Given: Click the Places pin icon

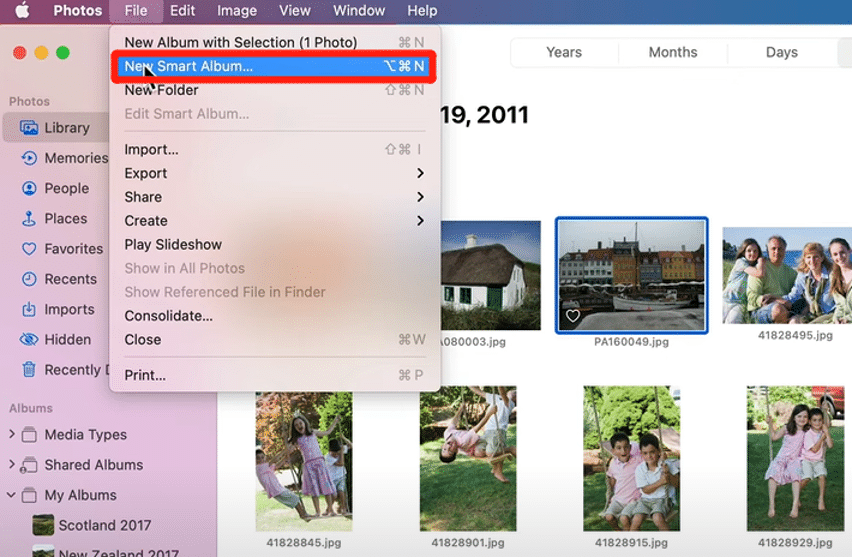Looking at the screenshot, I should (29, 218).
